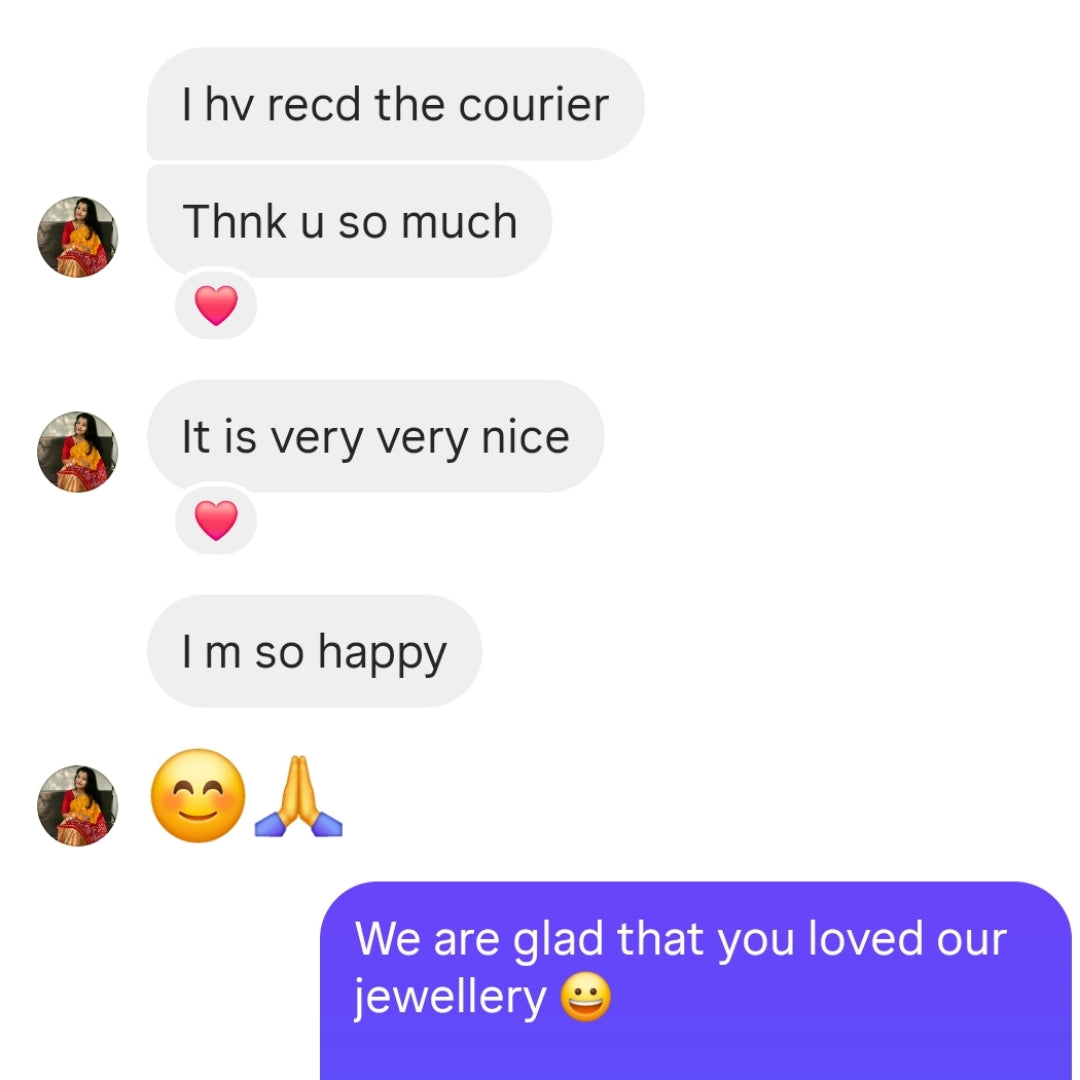Click the word 'much' in the second message
This screenshot has width=1080, height=1080.
pyautogui.click(x=459, y=222)
